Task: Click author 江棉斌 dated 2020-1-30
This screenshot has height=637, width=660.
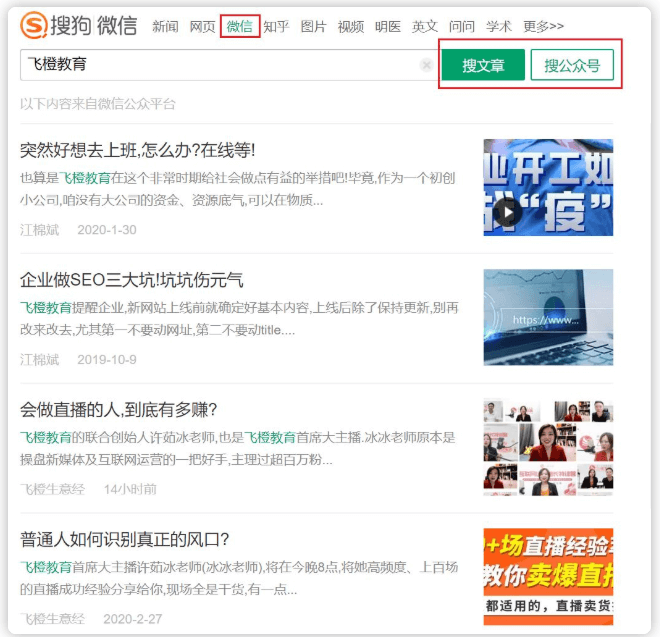Action: [x=40, y=230]
